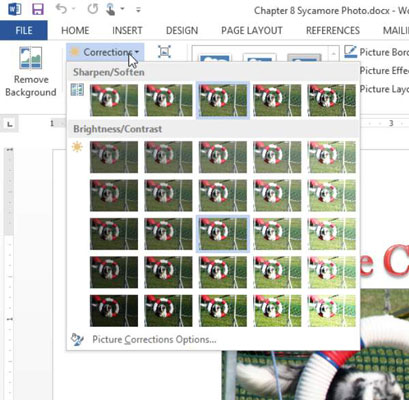Pick darkest thumbnail in first Brightness/Contrast row
The width and height of the screenshot is (409, 400).
click(114, 157)
